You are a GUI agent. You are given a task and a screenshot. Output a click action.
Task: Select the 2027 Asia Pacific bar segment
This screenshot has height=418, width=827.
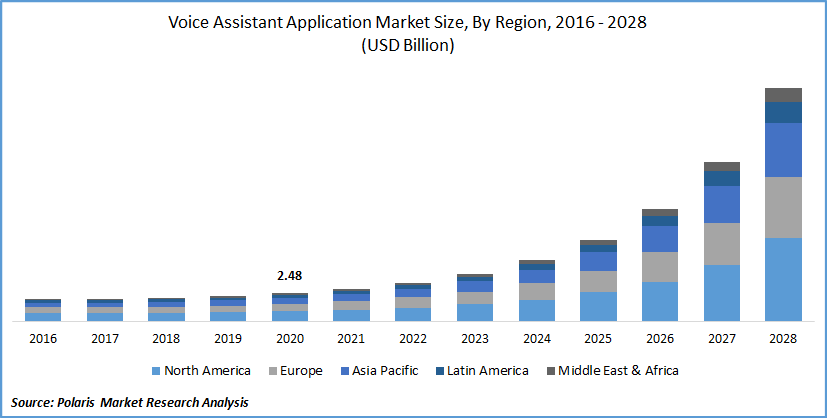pos(722,204)
